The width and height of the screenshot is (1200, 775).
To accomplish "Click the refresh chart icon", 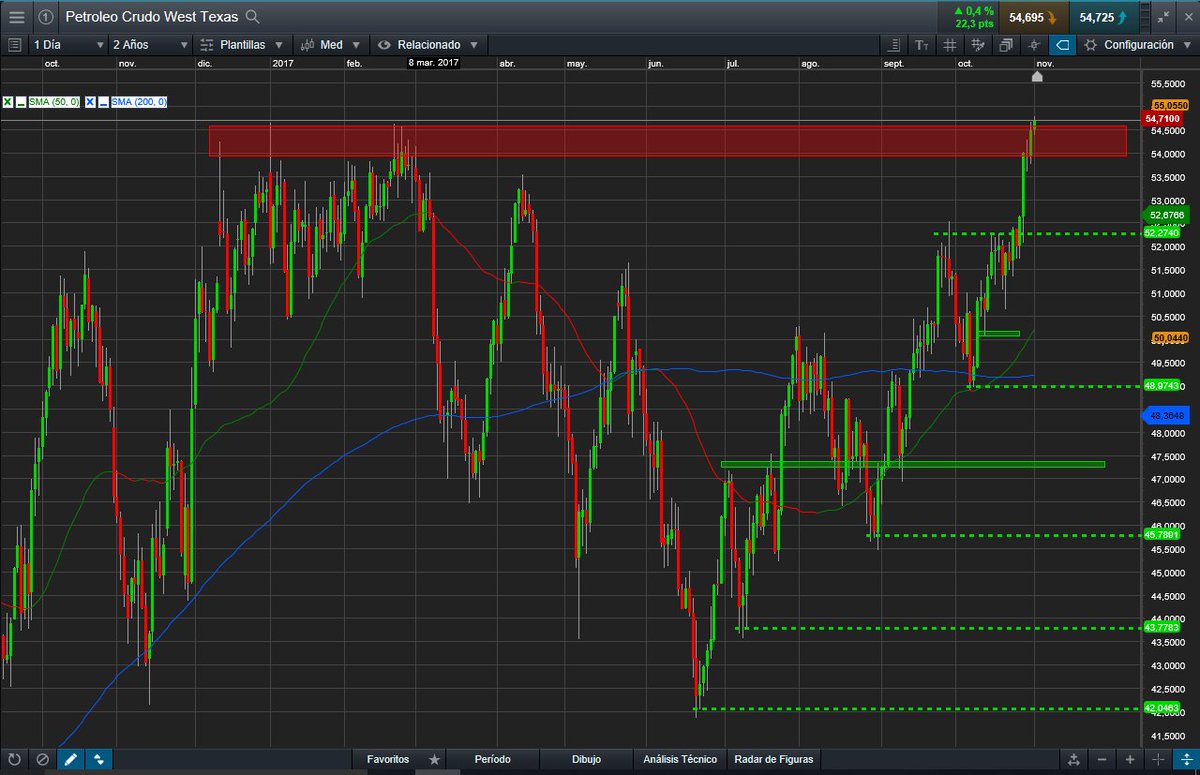I will (15, 760).
